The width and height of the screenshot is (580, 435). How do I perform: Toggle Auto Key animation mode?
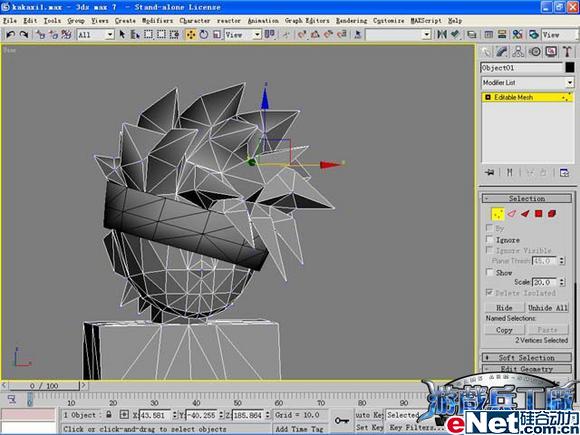pyautogui.click(x=369, y=415)
